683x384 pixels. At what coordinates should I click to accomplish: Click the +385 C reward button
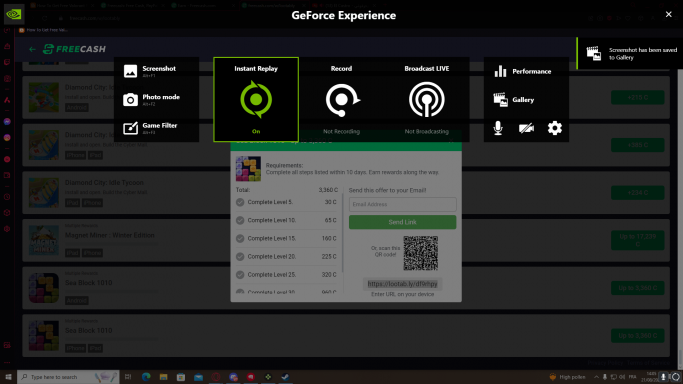638,145
